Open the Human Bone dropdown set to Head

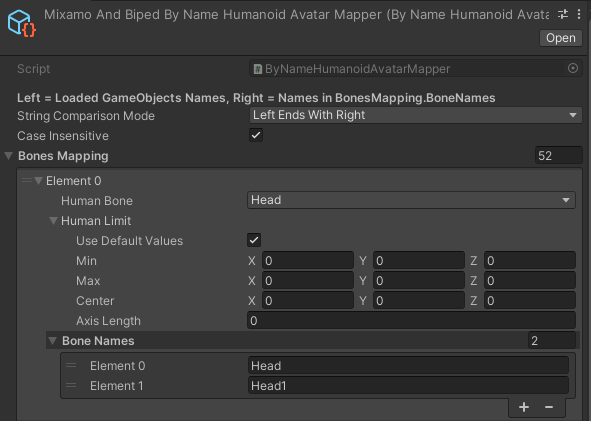411,200
